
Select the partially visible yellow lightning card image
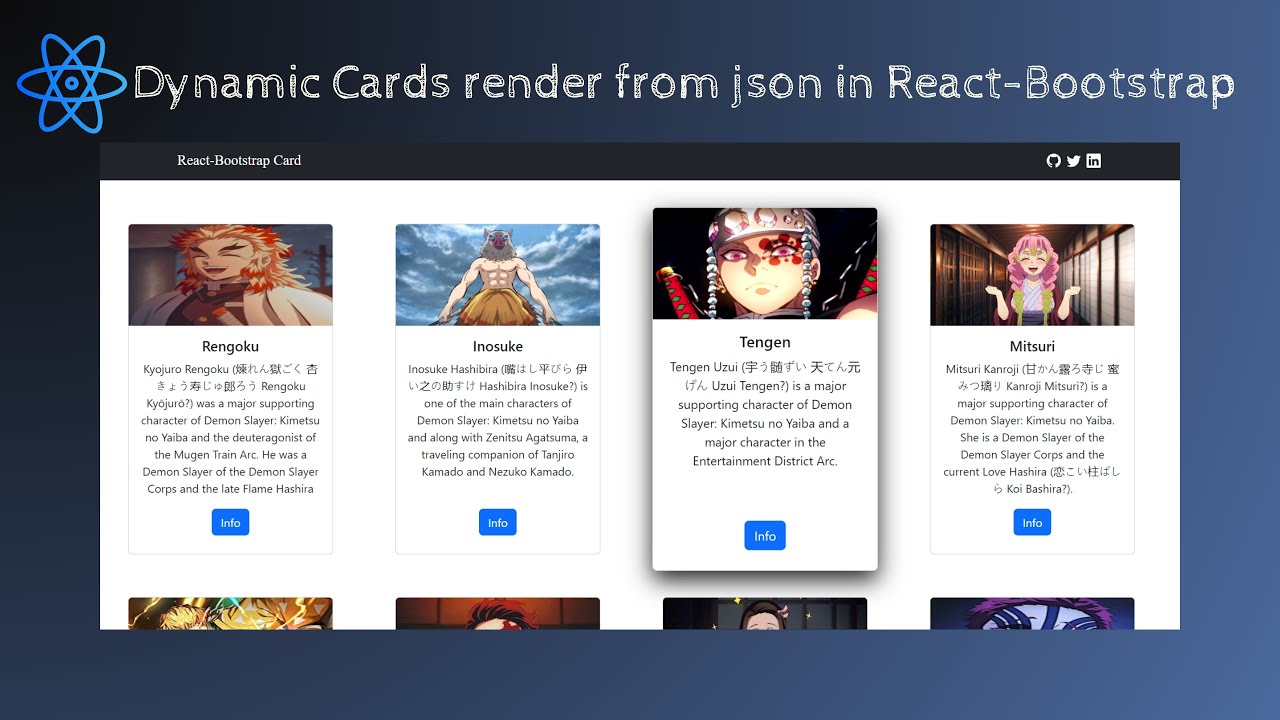click(230, 614)
